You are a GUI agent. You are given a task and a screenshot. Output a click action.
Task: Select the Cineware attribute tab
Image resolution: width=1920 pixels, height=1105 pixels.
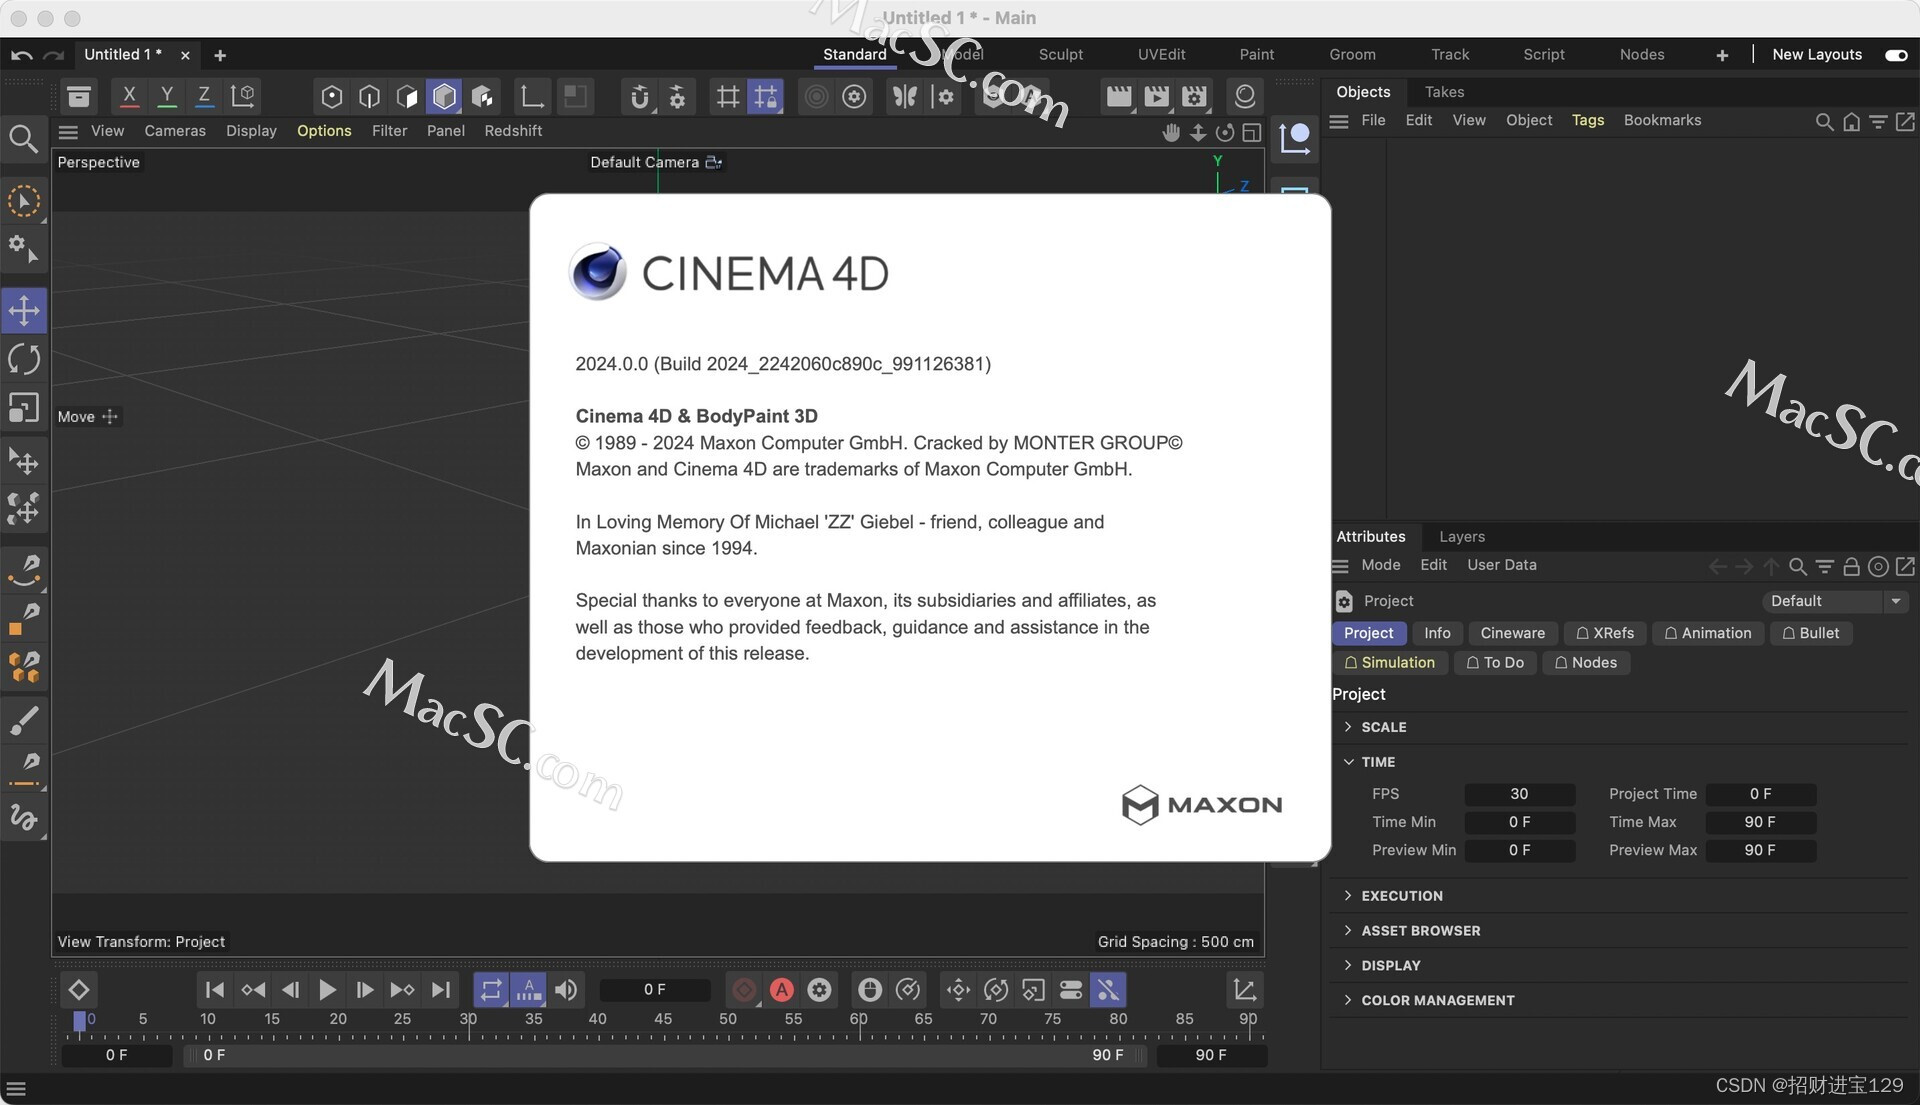1512,633
